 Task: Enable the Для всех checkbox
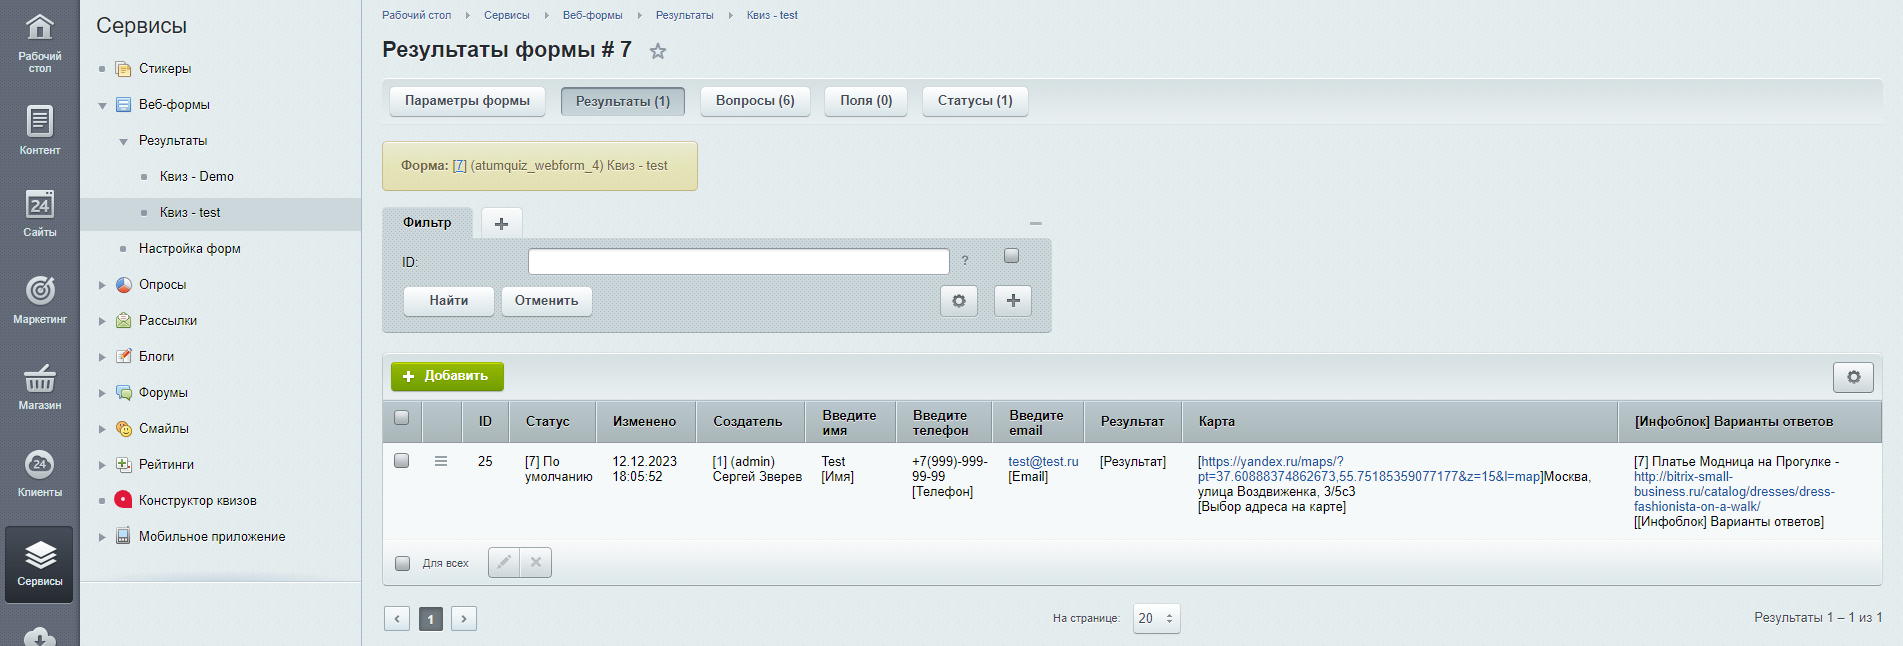[402, 563]
